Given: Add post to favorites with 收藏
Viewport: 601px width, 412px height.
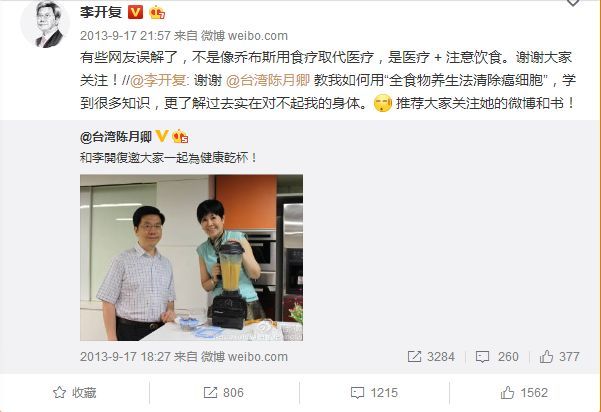Looking at the screenshot, I should coord(75,392).
